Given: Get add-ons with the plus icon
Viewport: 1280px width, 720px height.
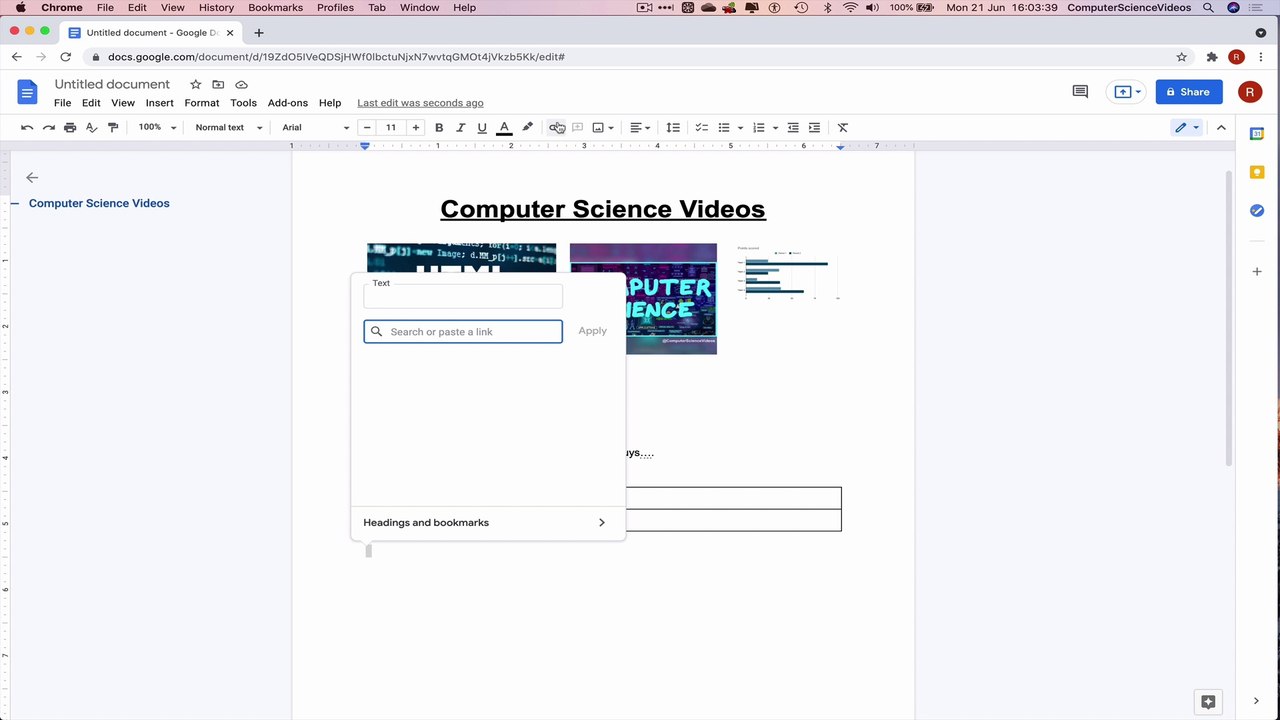Looking at the screenshot, I should pos(1257,271).
